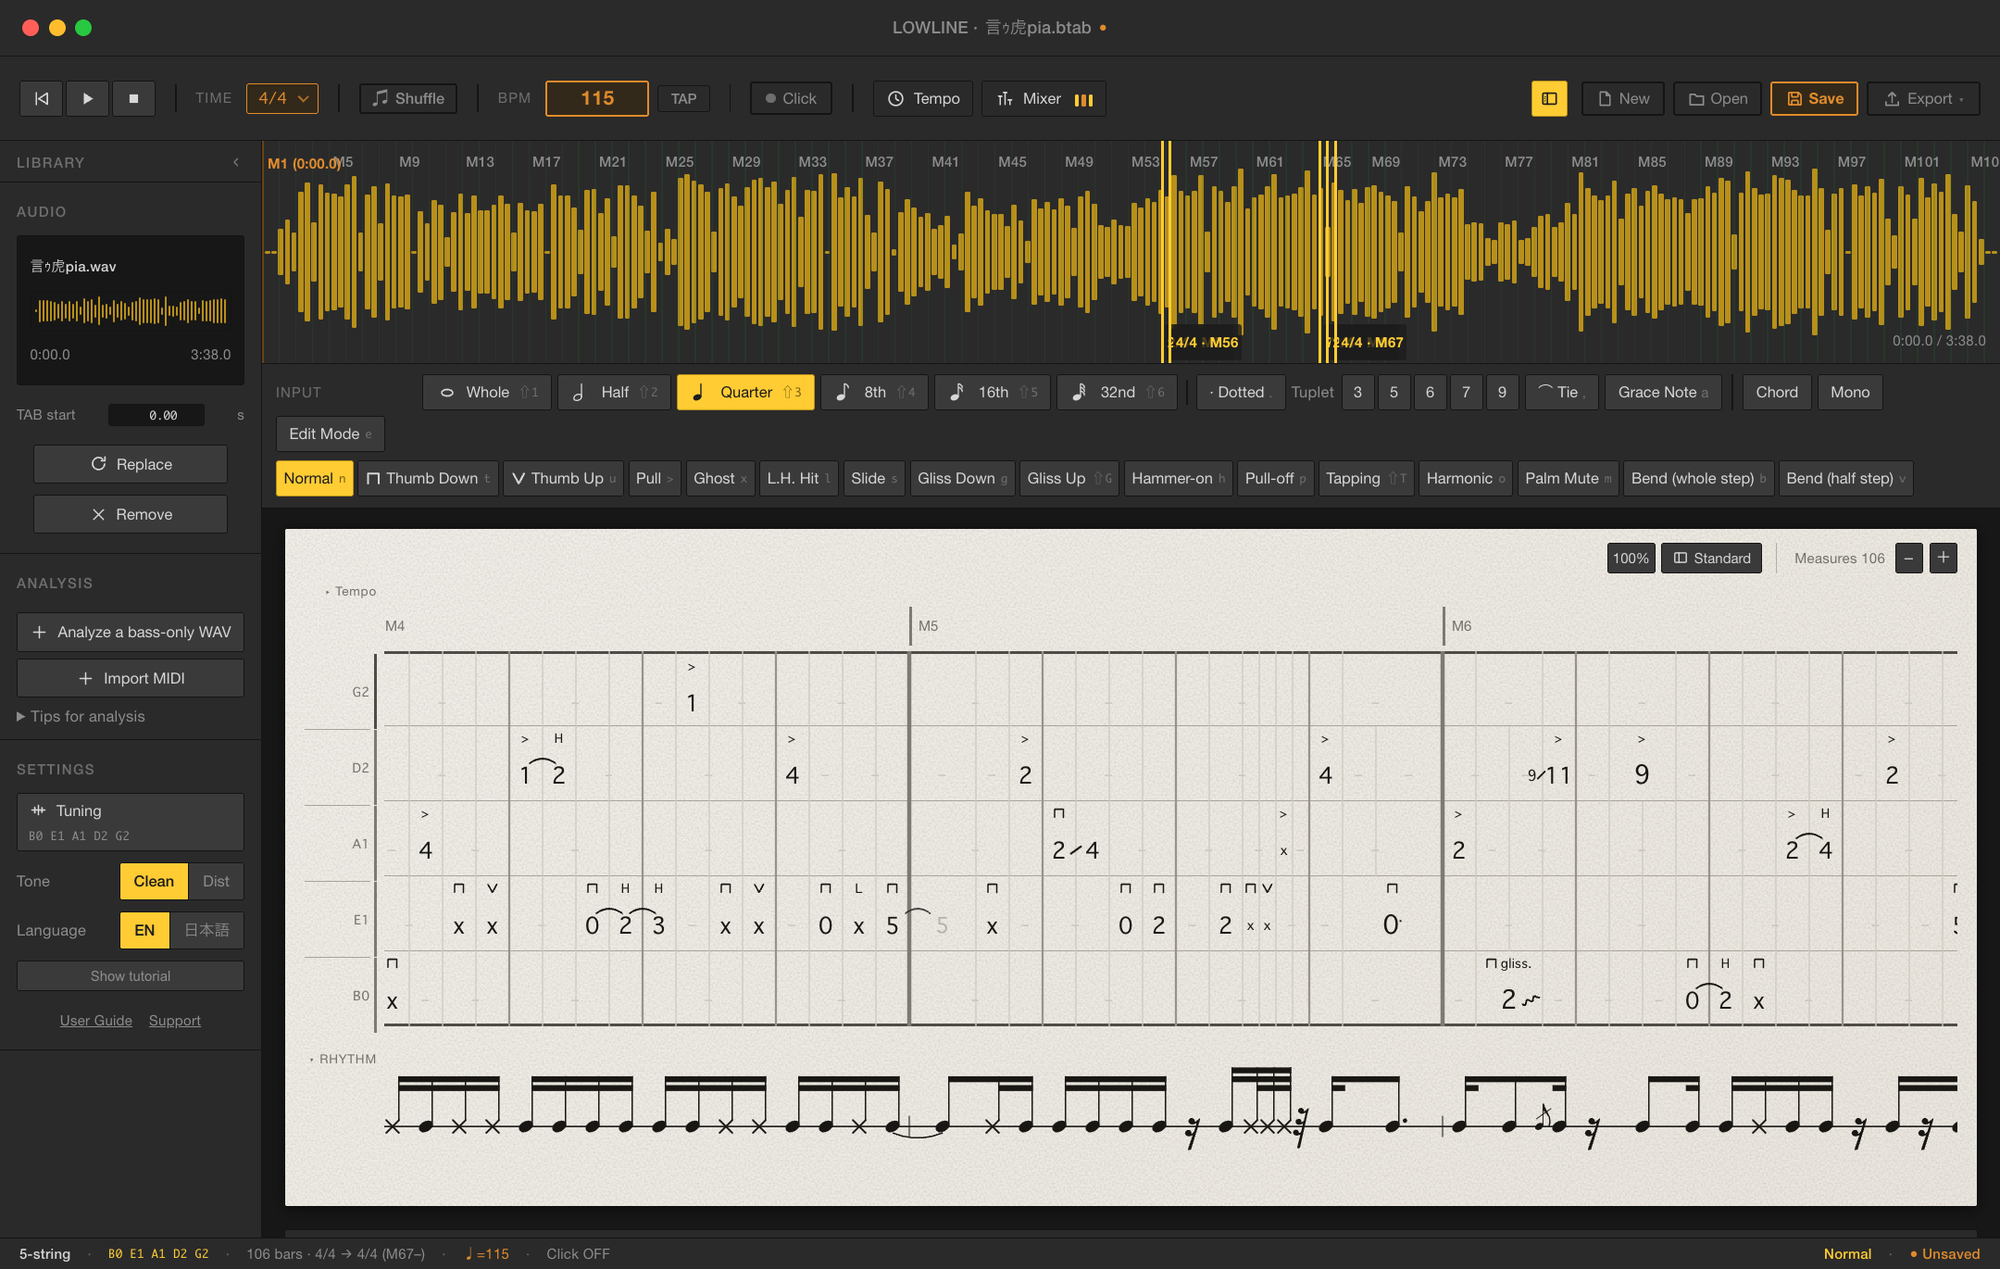Viewport: 2000px width, 1269px height.
Task: Decrease measures with the minus button
Action: pyautogui.click(x=1909, y=558)
